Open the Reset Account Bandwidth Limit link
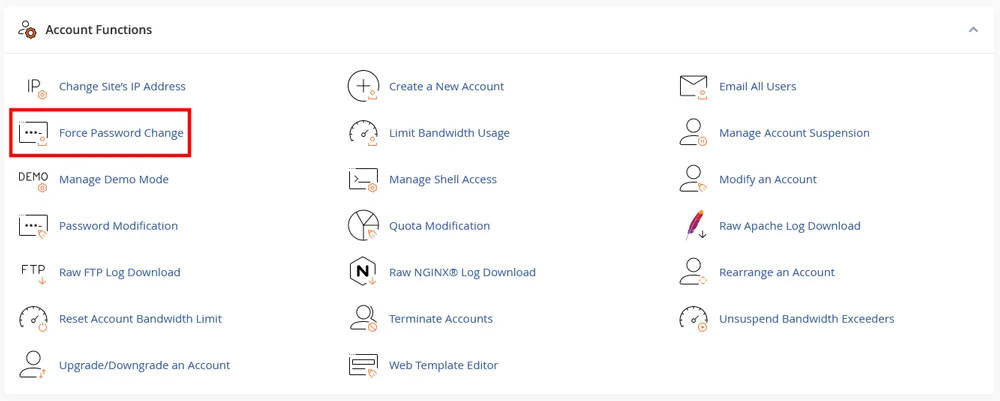The image size is (1000, 401). click(x=140, y=319)
